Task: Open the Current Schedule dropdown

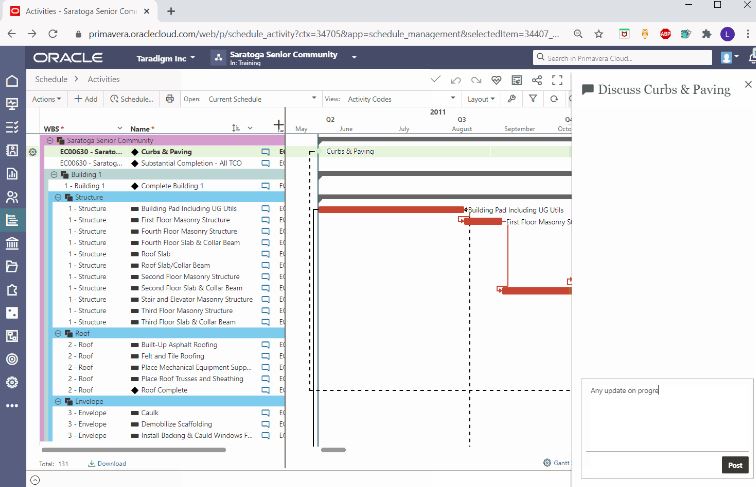Action: coord(261,99)
